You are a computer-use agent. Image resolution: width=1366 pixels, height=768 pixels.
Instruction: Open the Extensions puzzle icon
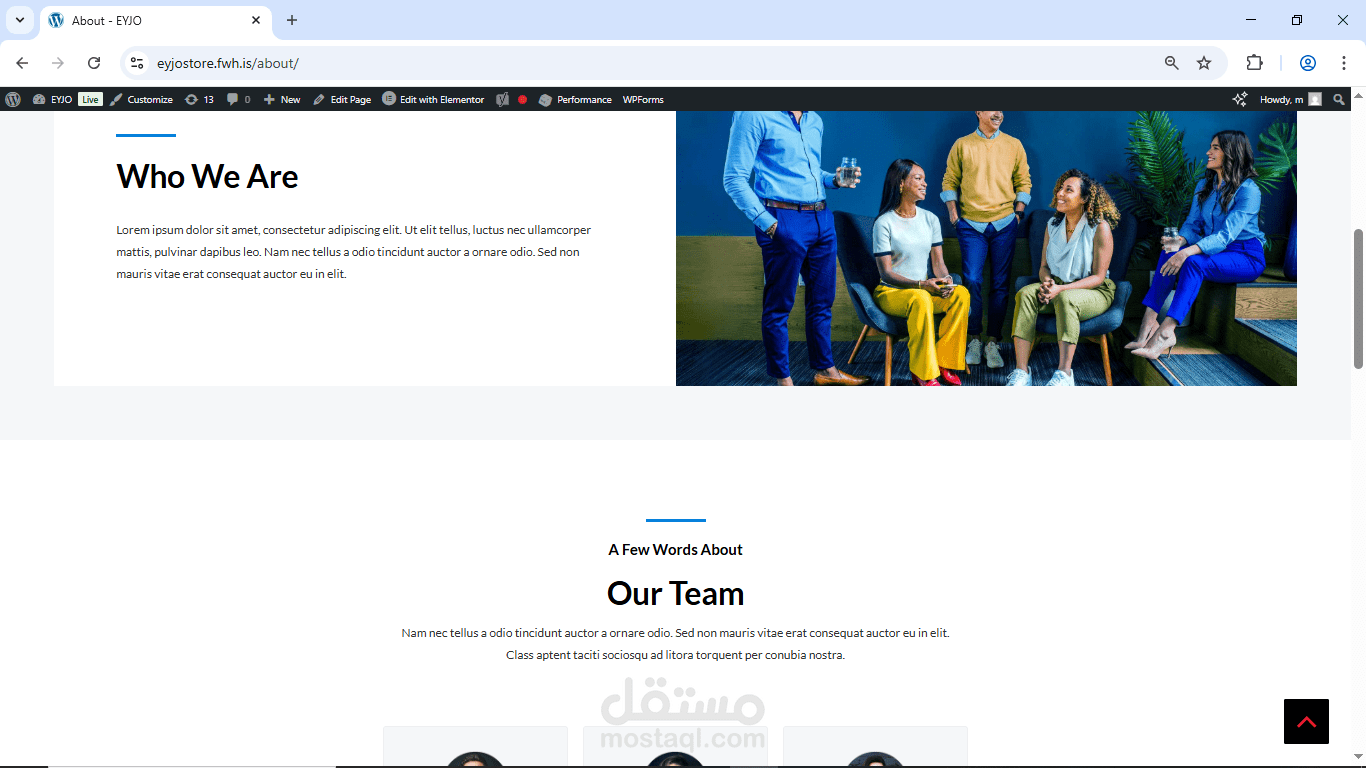tap(1254, 63)
